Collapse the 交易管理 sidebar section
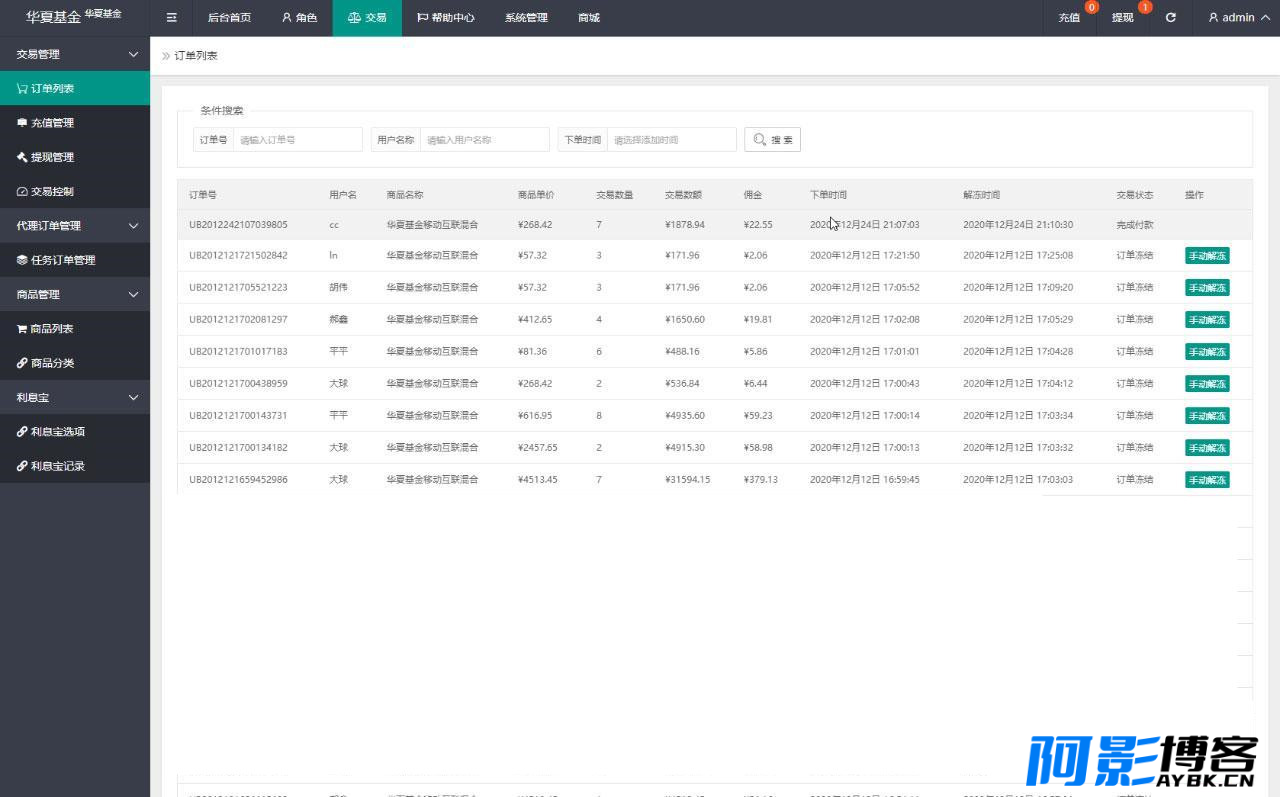Screen dimensions: 1280x797 tap(75, 54)
